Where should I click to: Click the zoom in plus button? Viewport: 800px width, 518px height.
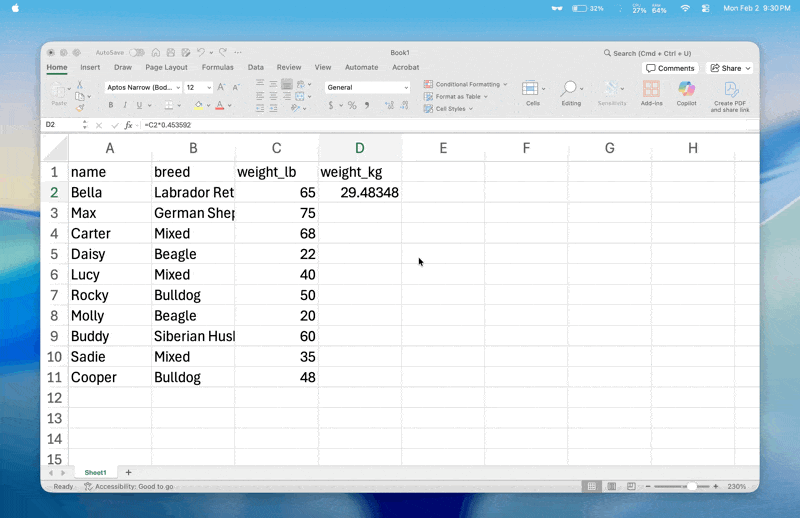click(x=716, y=486)
